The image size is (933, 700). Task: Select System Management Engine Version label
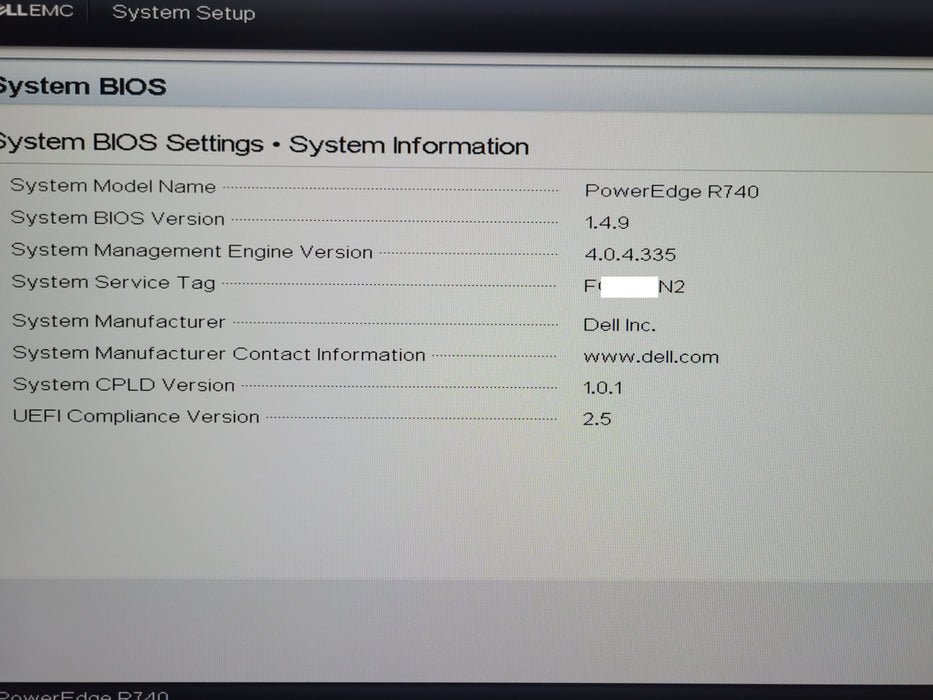[x=192, y=251]
